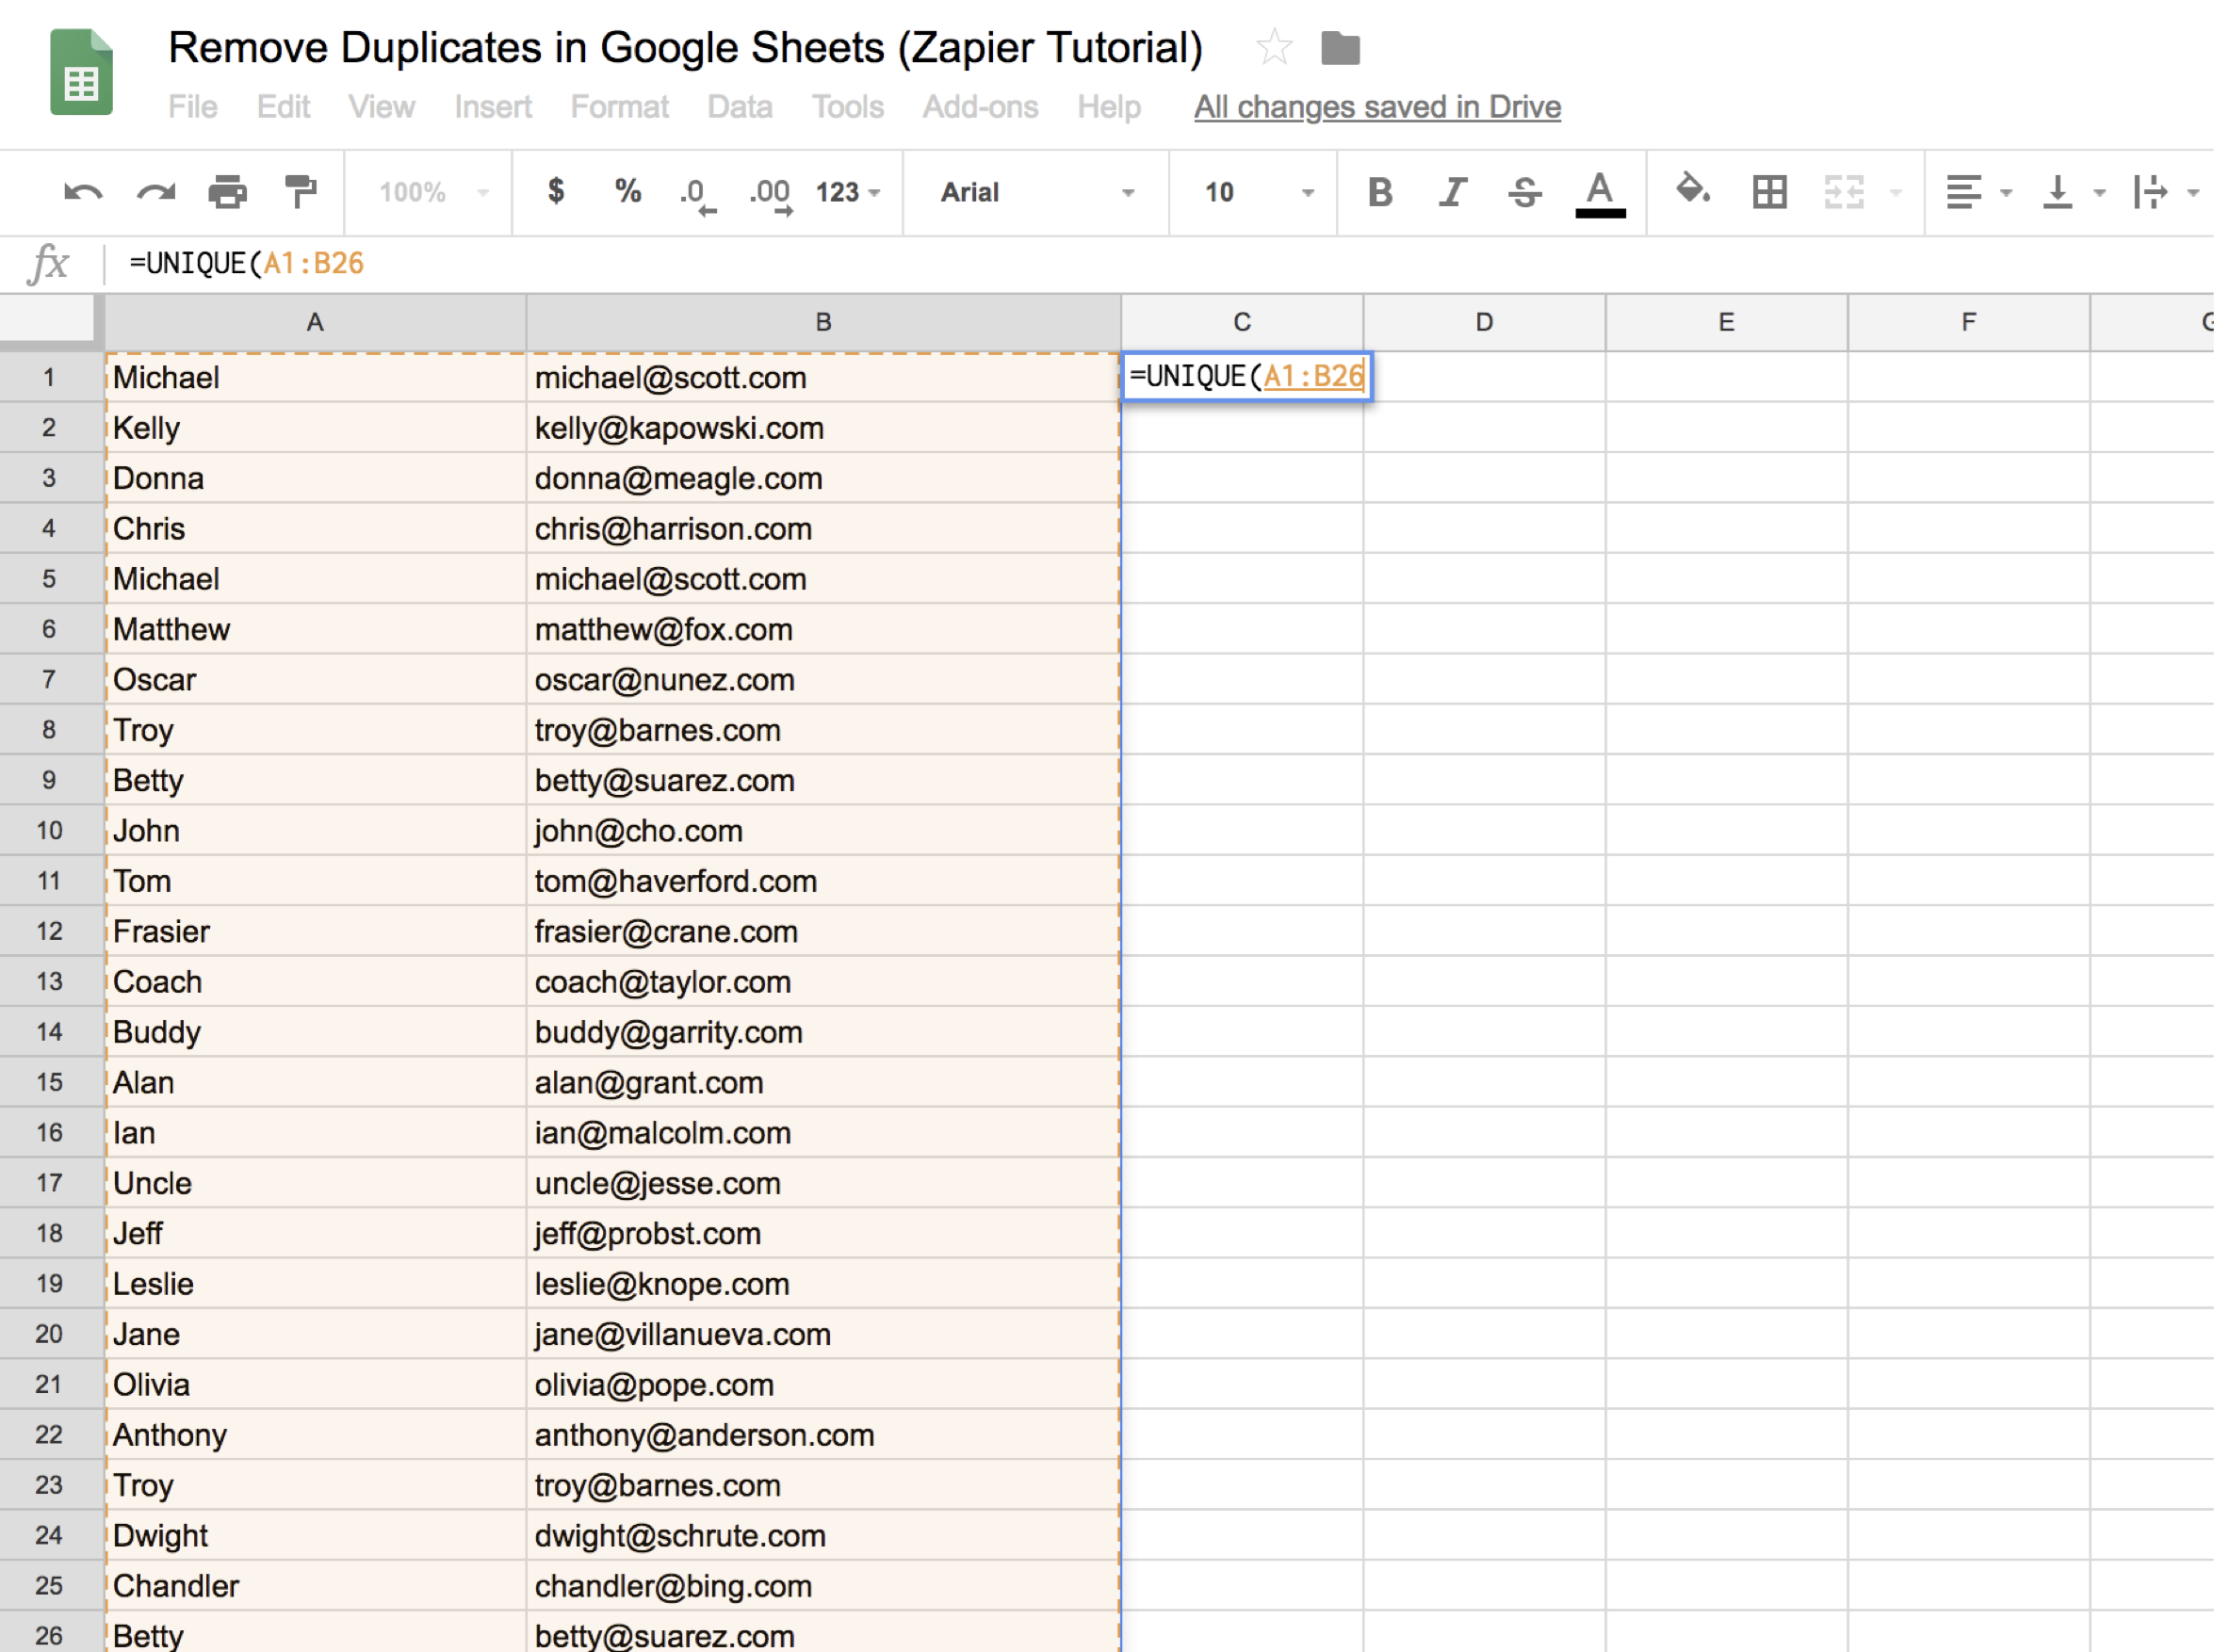Open the font size 10 dropdown

click(1257, 192)
